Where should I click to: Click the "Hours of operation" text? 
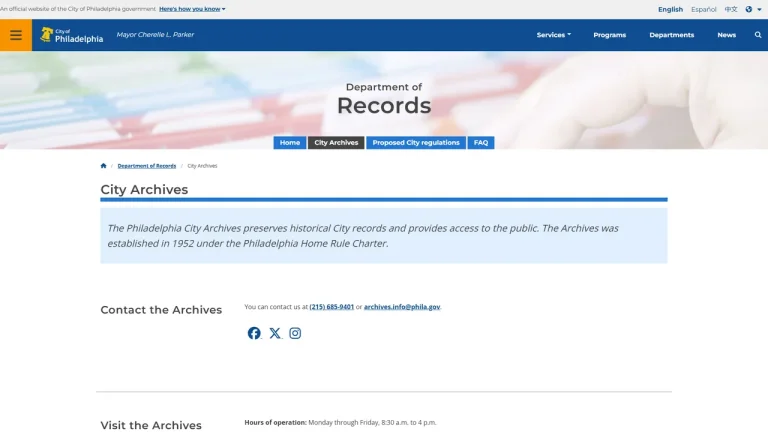(275, 422)
